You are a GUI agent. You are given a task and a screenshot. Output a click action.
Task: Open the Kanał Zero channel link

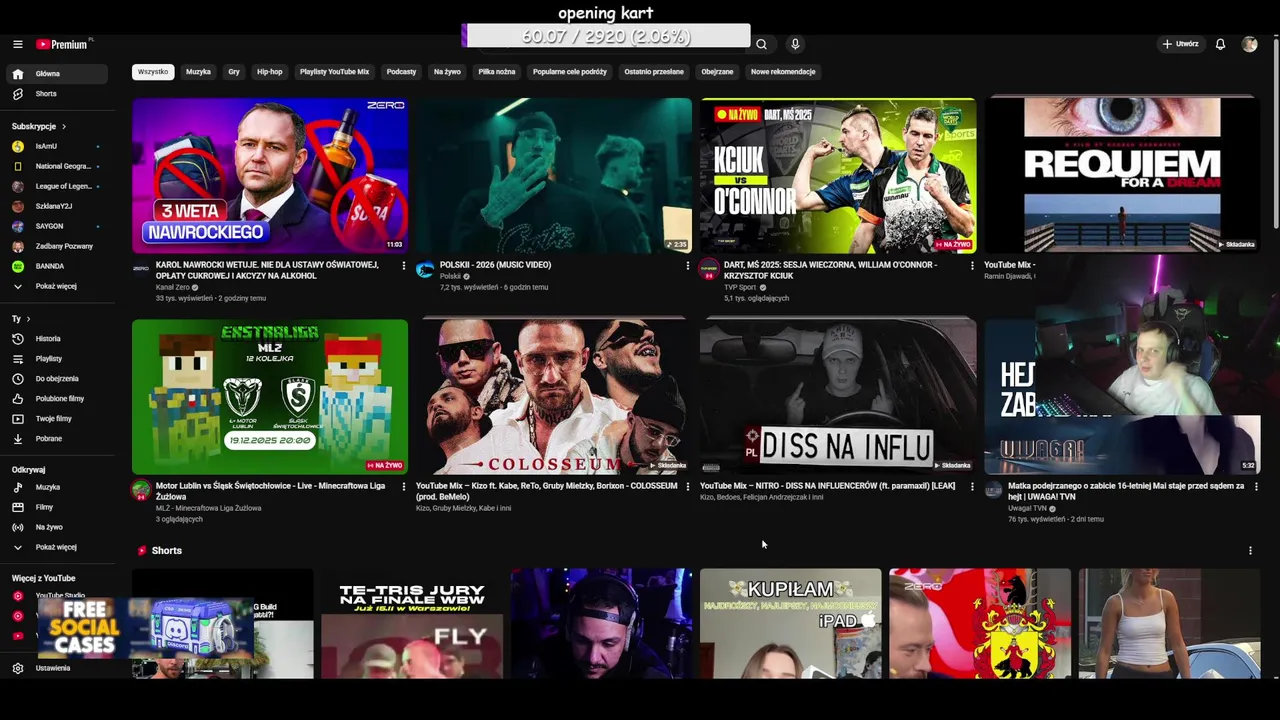(173, 287)
